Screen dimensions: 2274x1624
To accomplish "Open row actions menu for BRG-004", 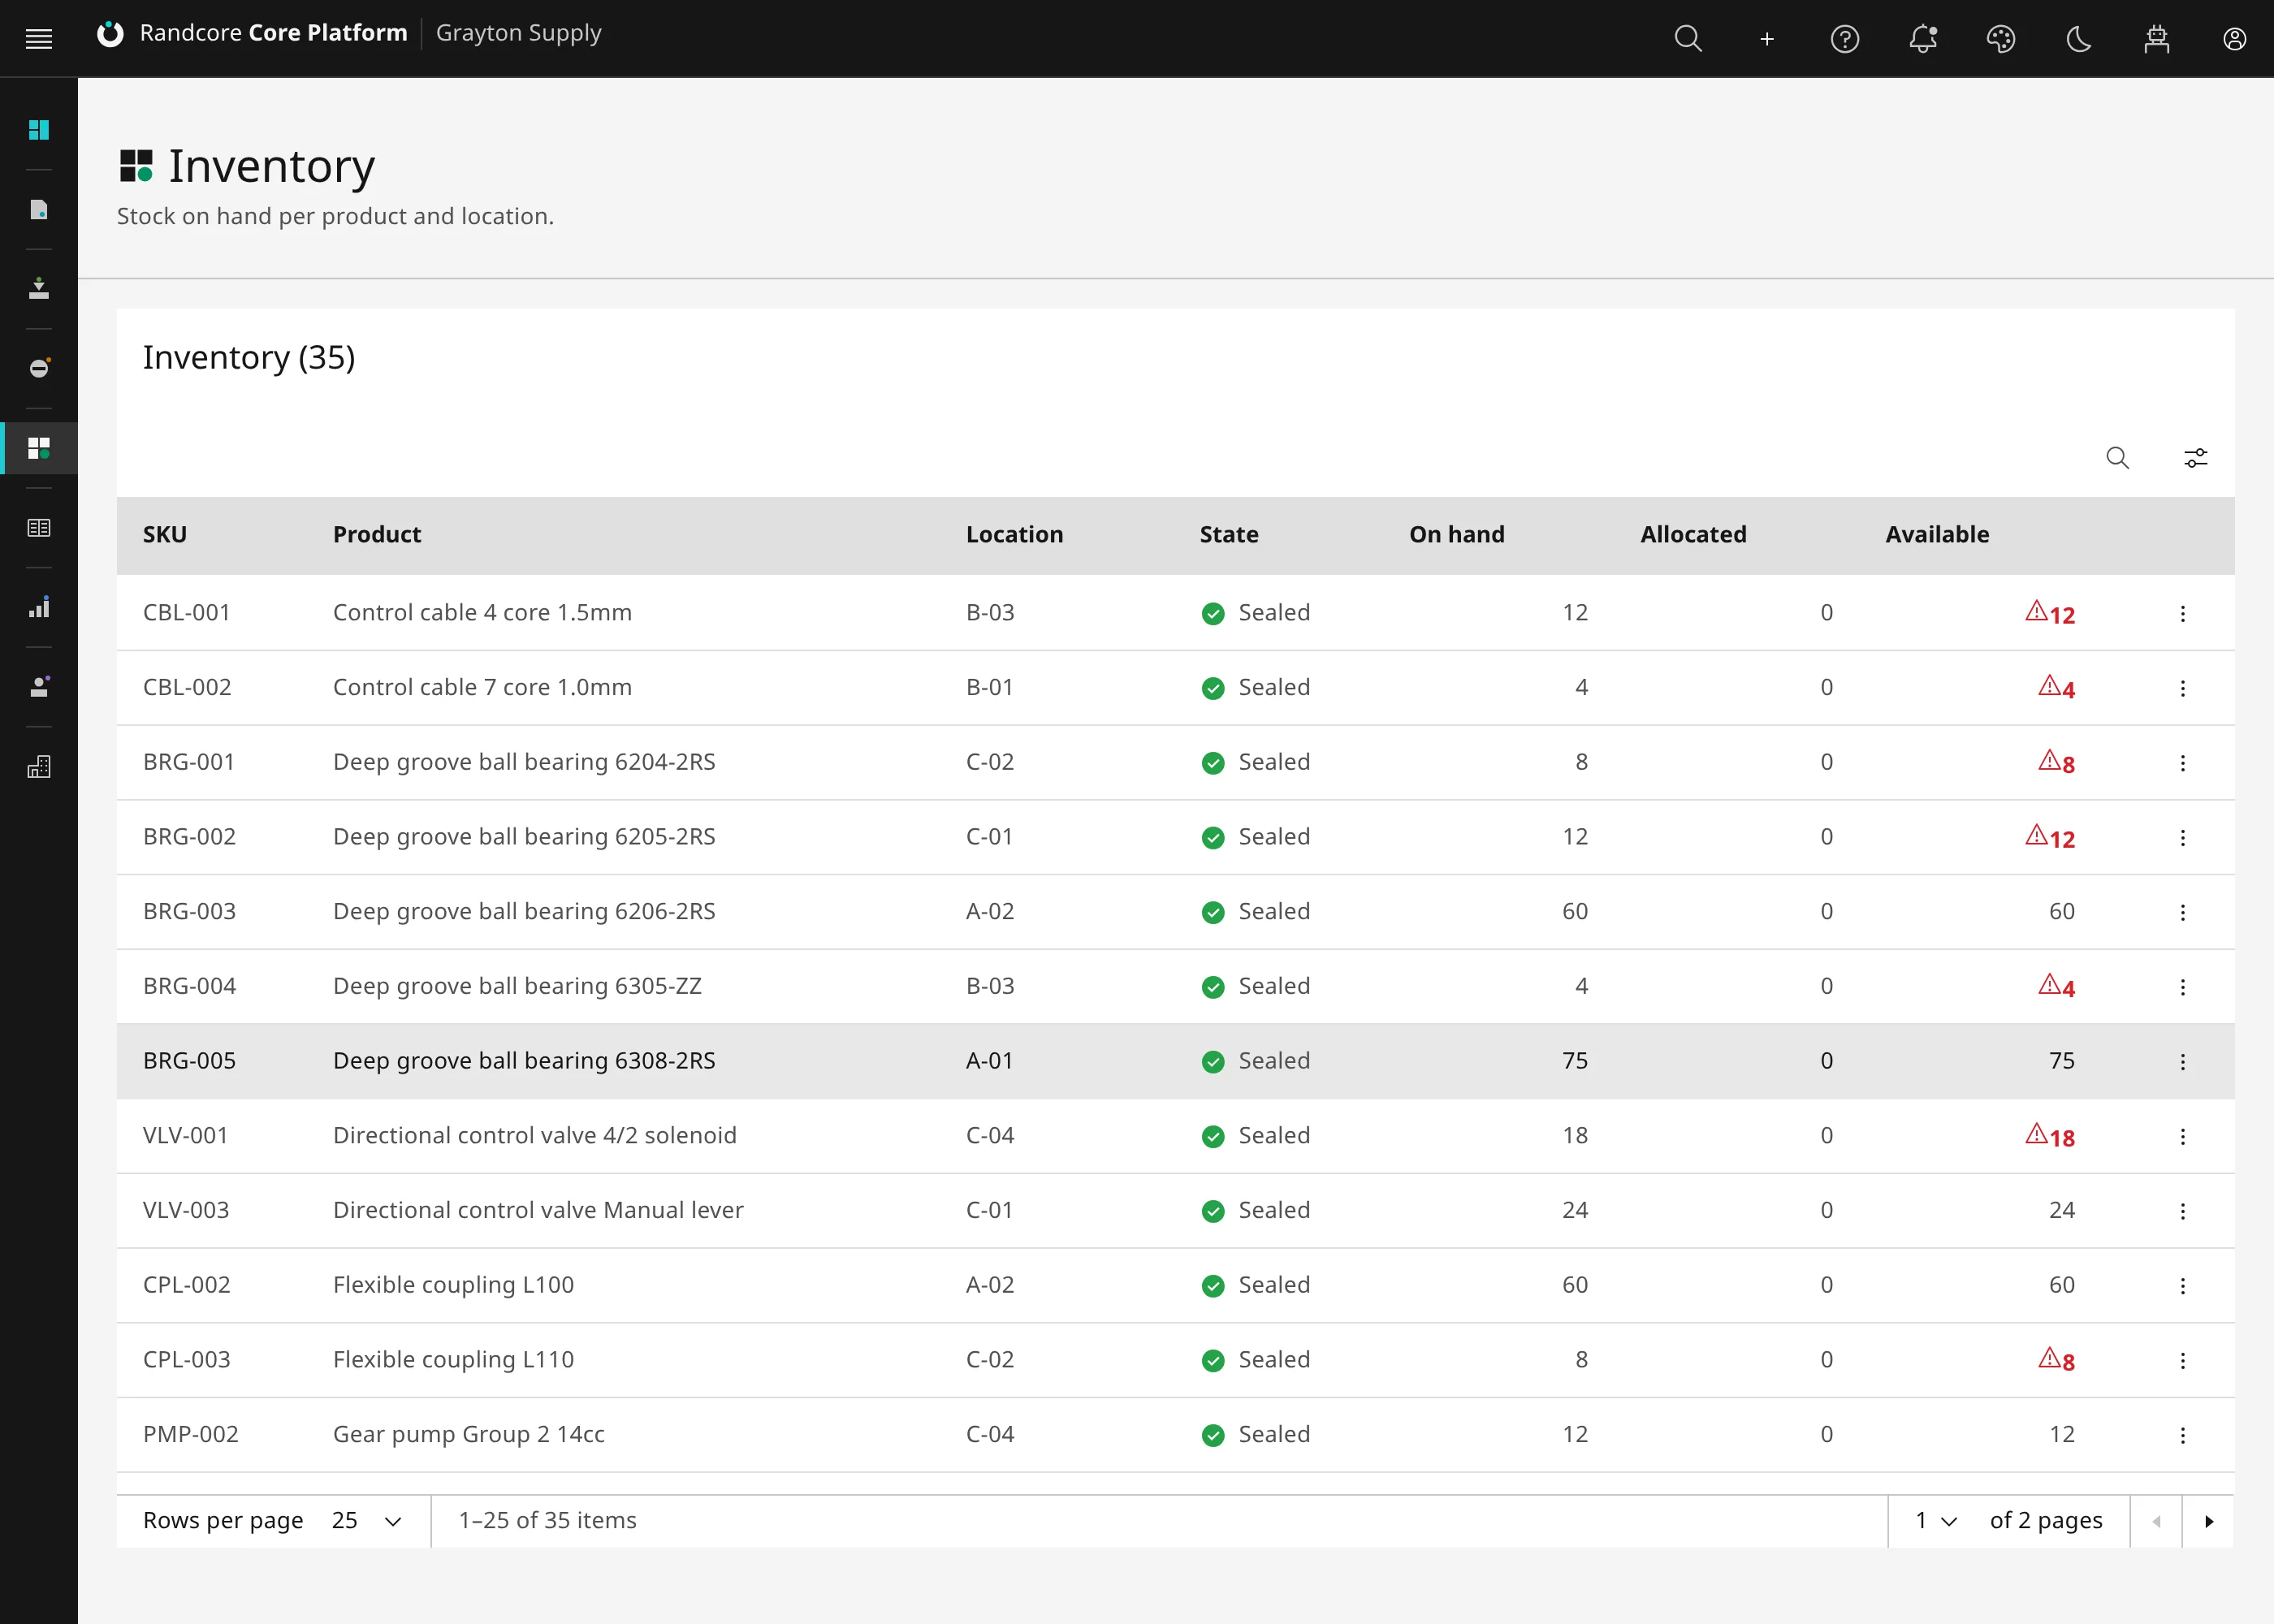I will (x=2183, y=987).
